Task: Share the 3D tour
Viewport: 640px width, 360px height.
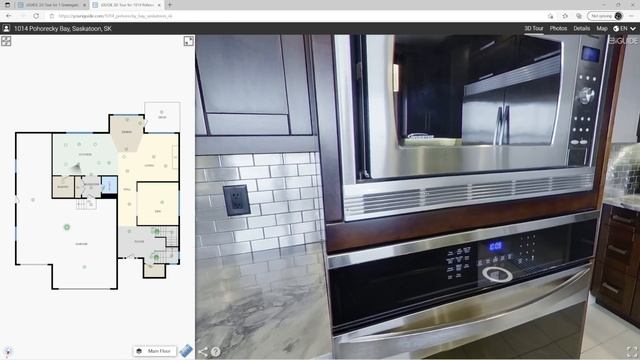Action: (x=203, y=351)
